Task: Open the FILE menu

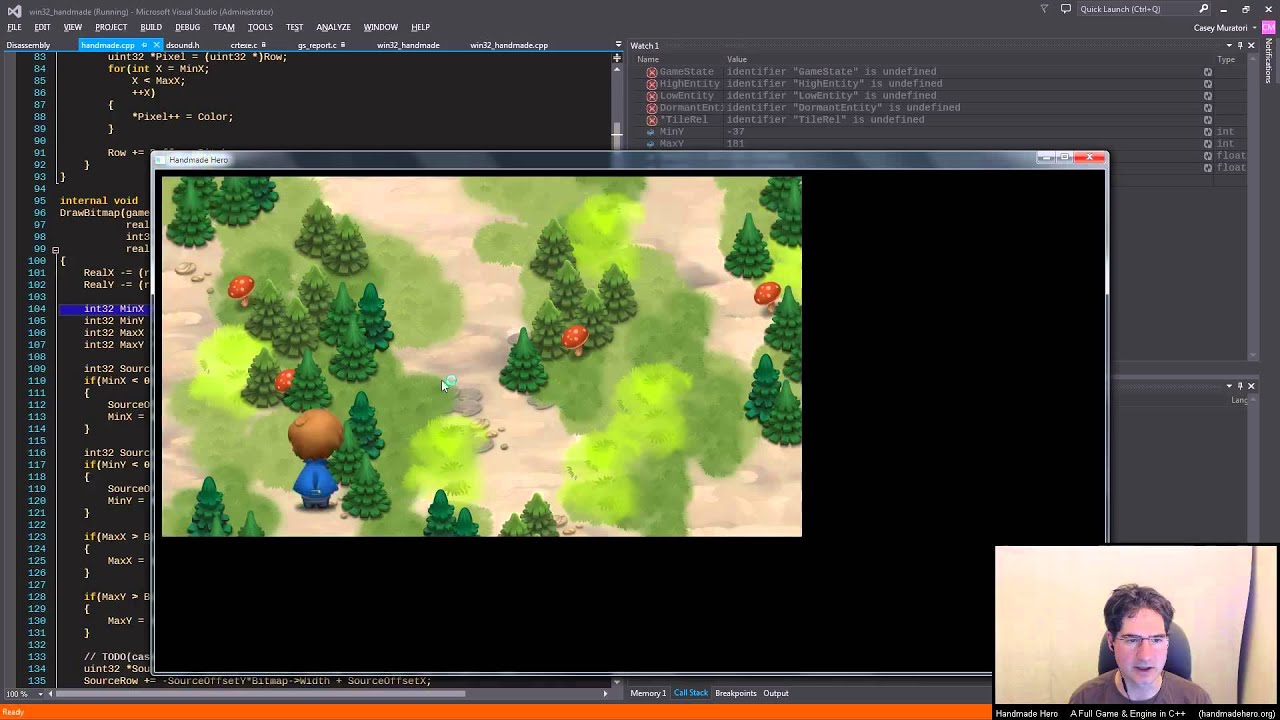Action: [14, 27]
